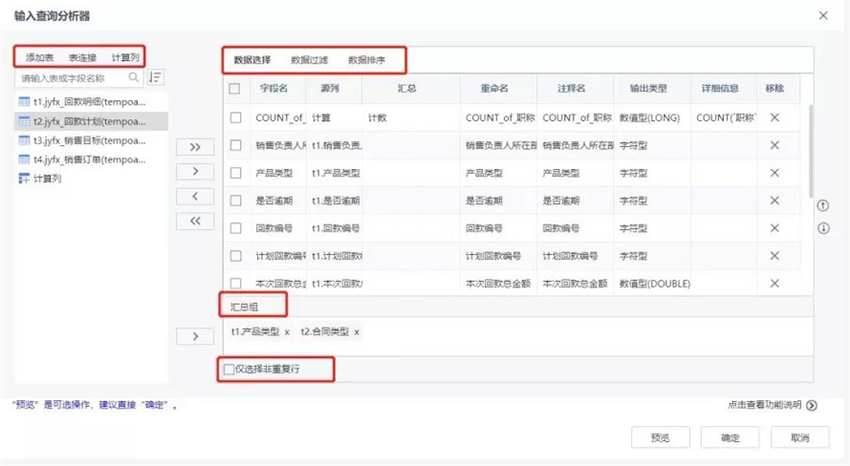
Task: Remove the 回款编号 row with its X
Action: click(775, 228)
